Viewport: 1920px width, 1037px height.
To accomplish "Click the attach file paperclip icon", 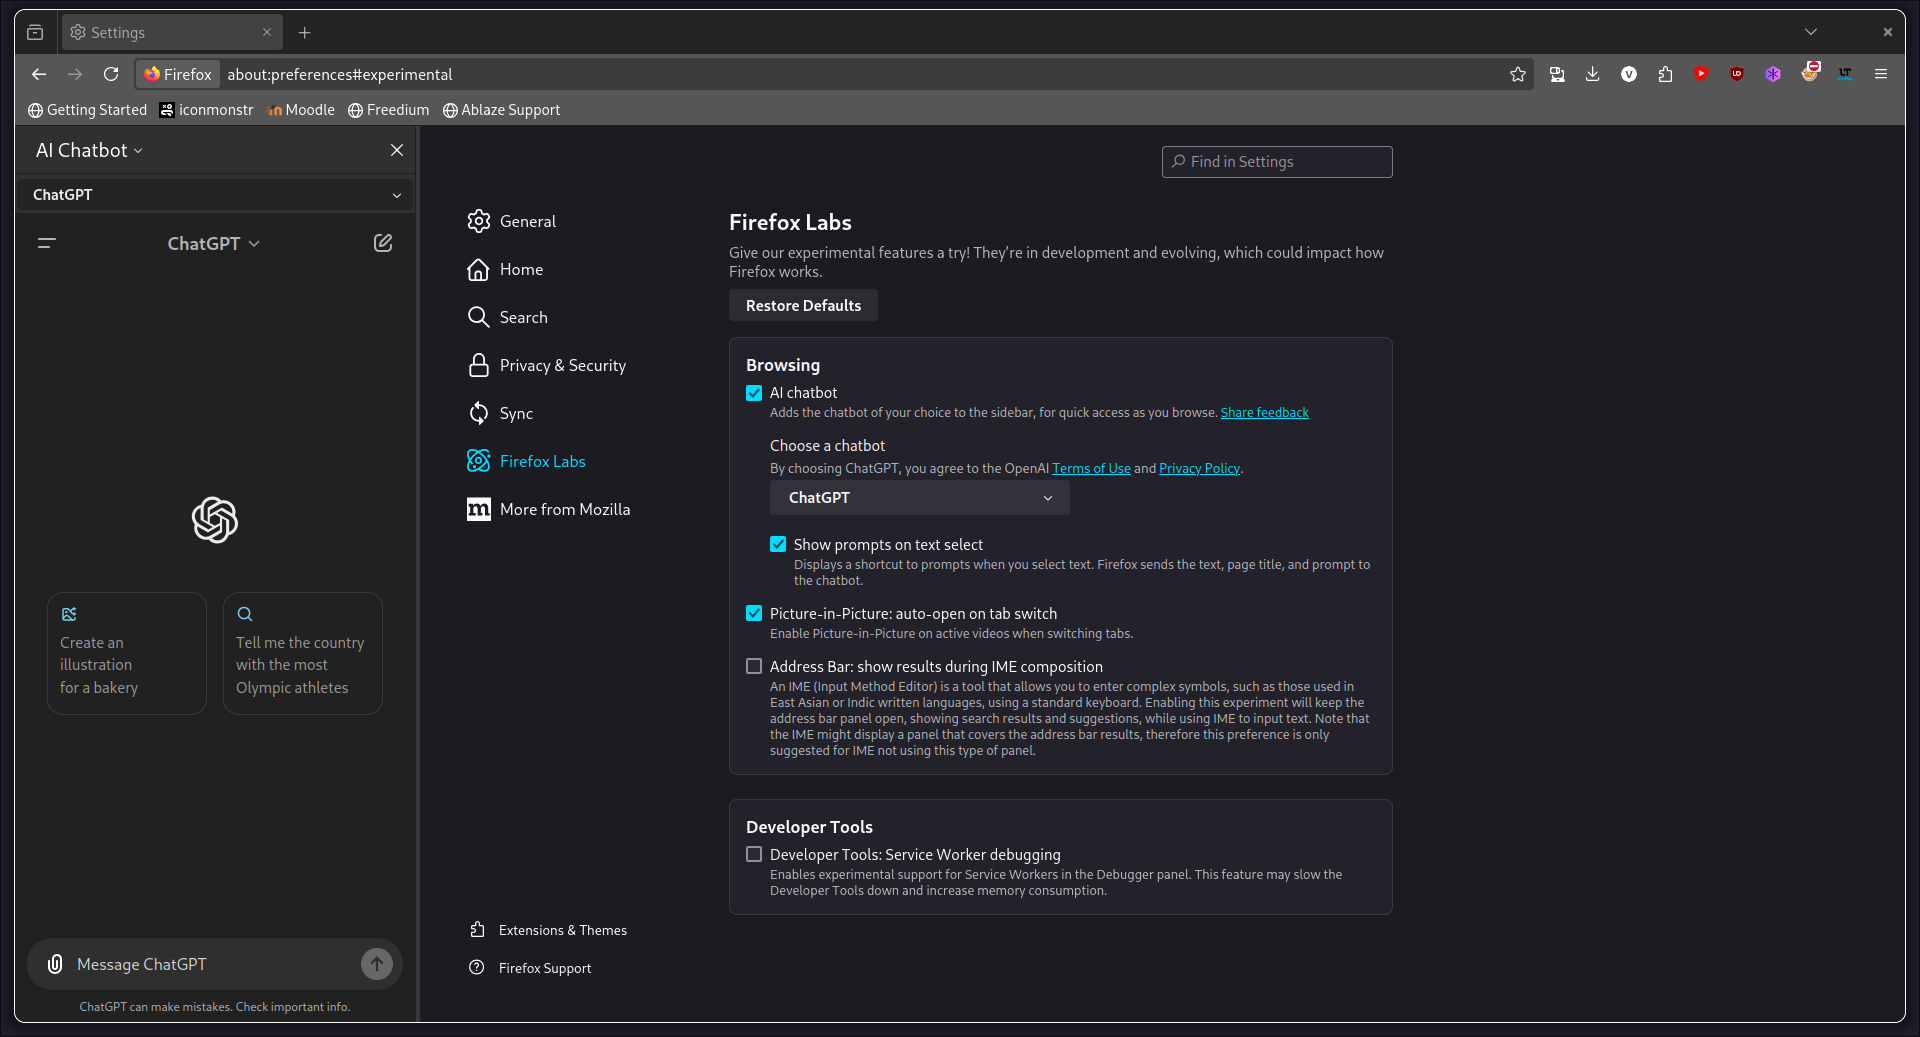I will (x=56, y=964).
